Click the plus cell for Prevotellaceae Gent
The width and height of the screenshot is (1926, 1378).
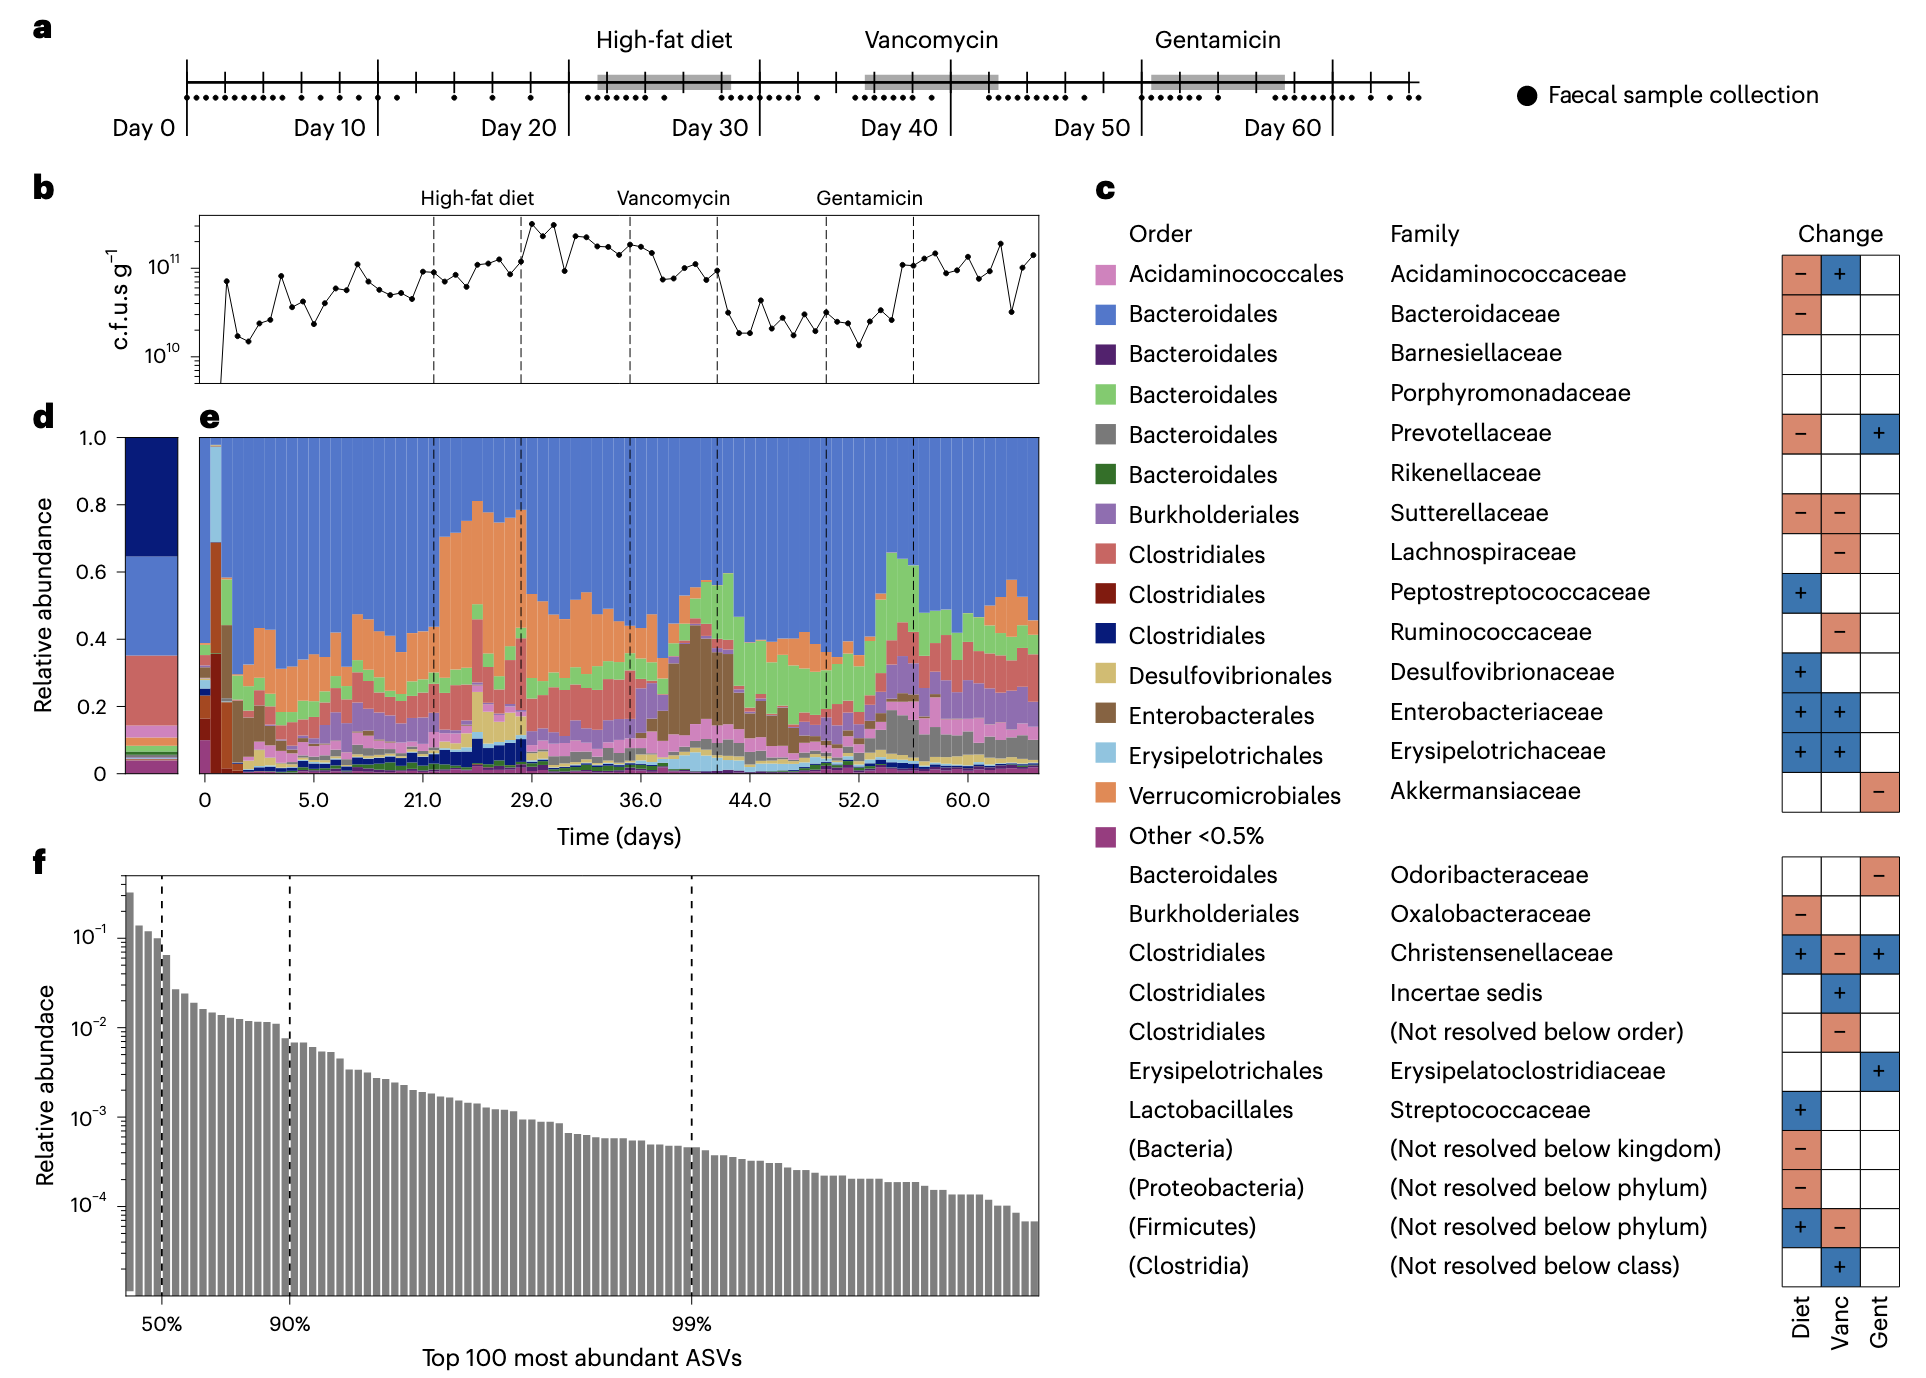tap(1879, 434)
